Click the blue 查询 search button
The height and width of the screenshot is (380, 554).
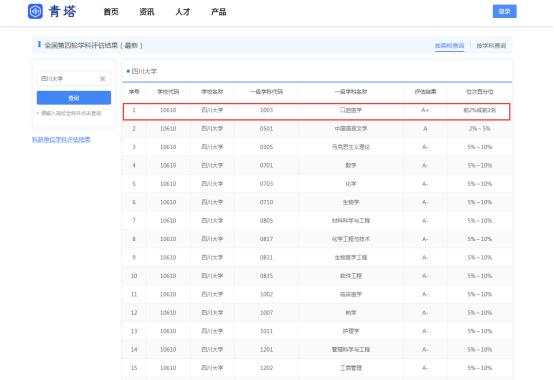(x=74, y=98)
